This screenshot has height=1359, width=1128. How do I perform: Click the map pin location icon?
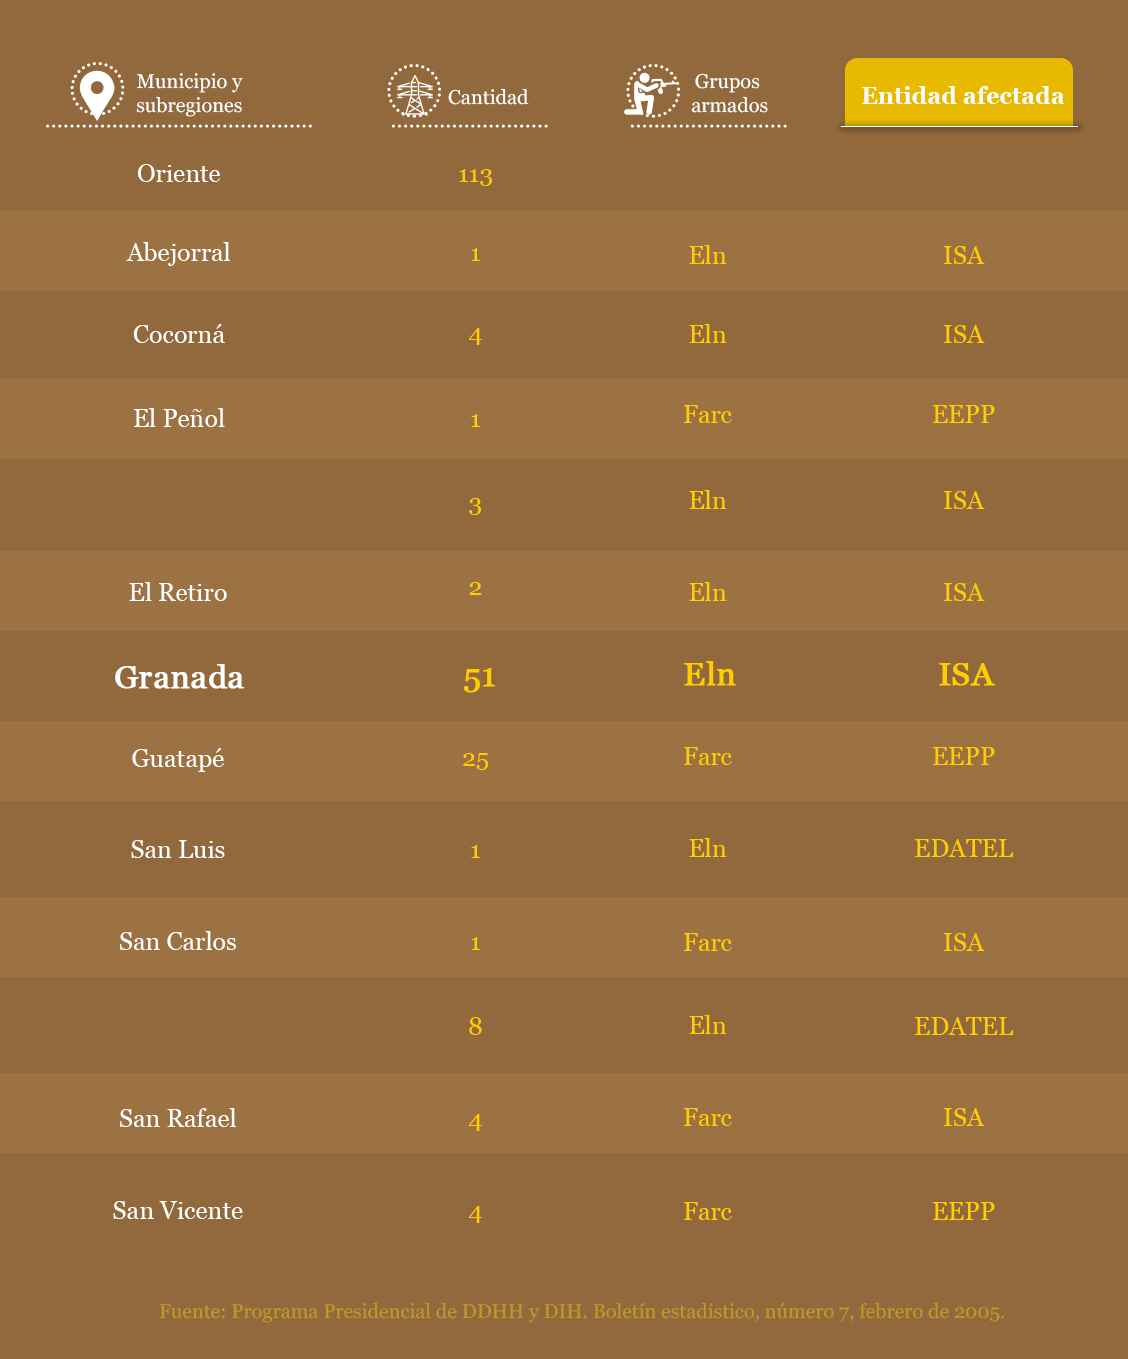pyautogui.click(x=97, y=92)
